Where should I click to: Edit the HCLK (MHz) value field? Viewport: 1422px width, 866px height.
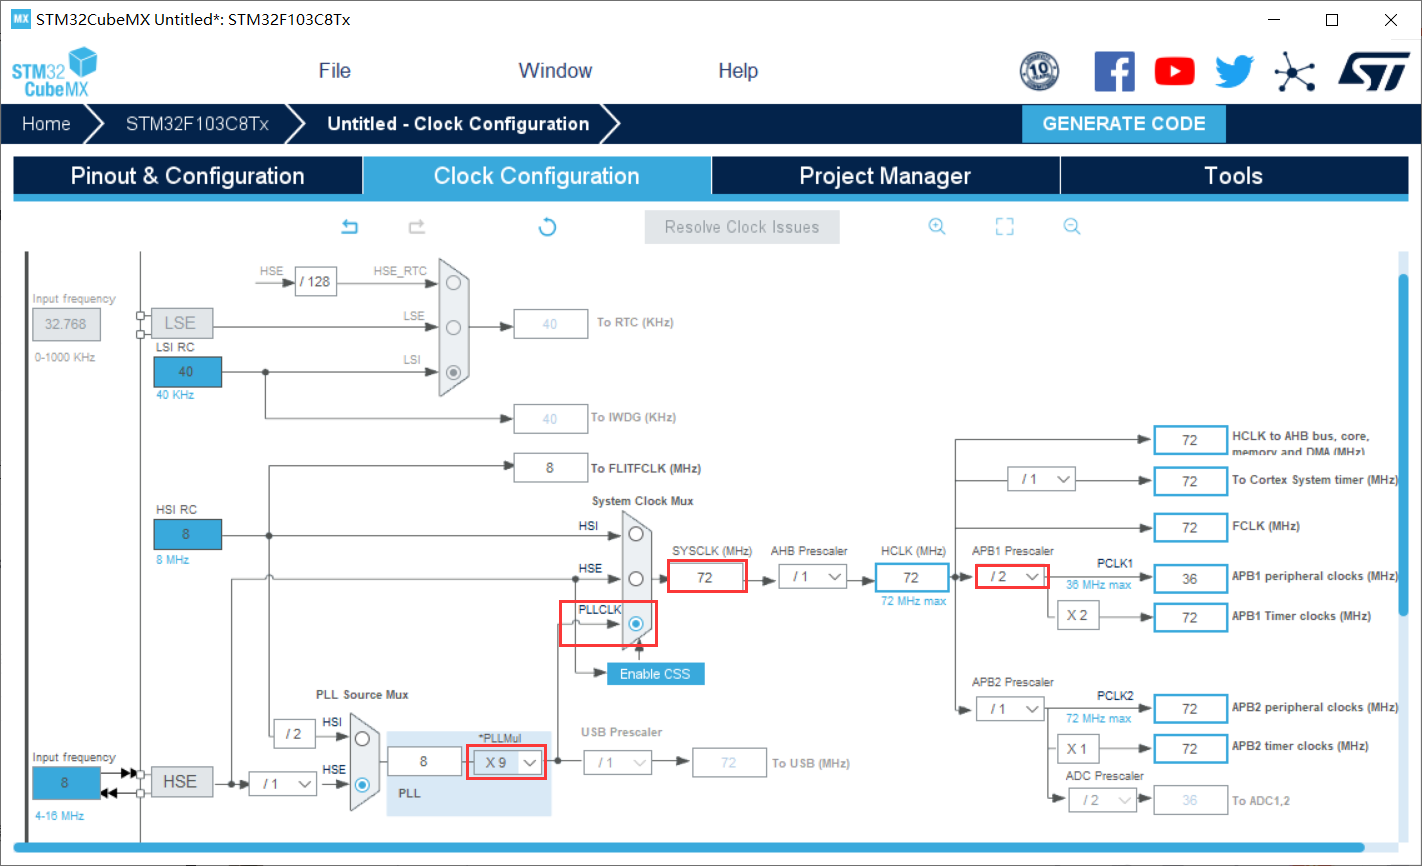tap(912, 577)
